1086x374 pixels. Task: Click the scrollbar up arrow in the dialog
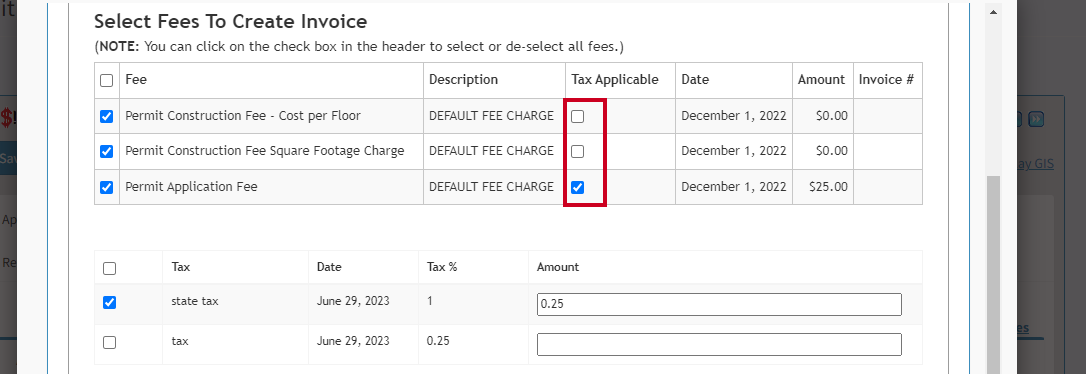coord(992,12)
